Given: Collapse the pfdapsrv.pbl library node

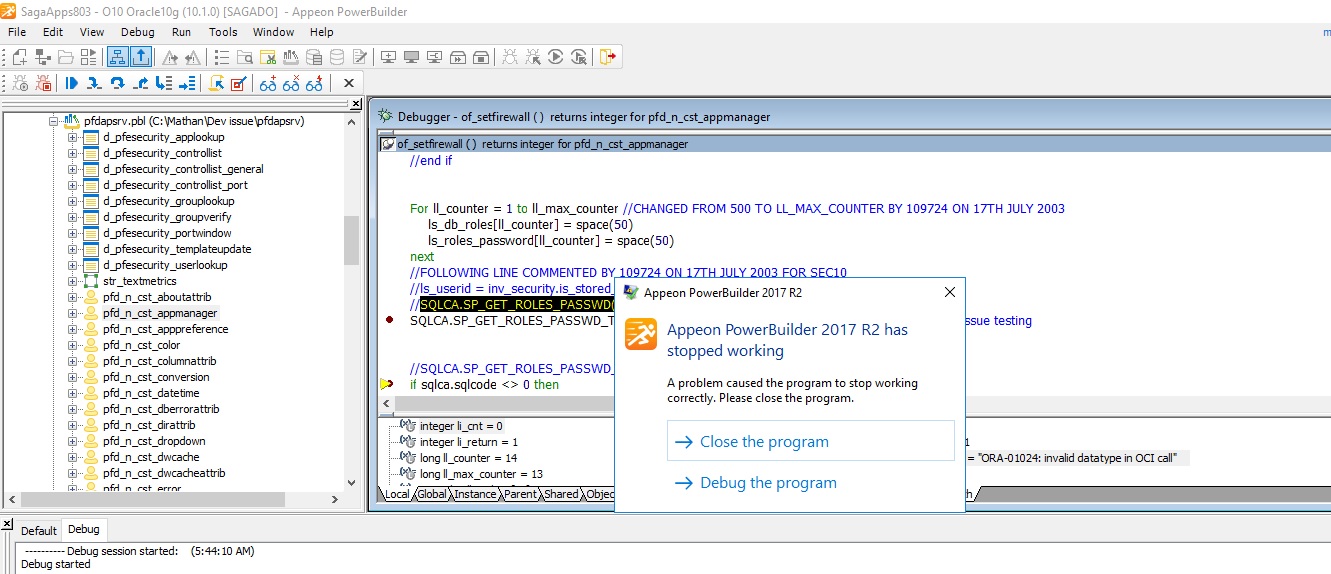Looking at the screenshot, I should pyautogui.click(x=54, y=121).
